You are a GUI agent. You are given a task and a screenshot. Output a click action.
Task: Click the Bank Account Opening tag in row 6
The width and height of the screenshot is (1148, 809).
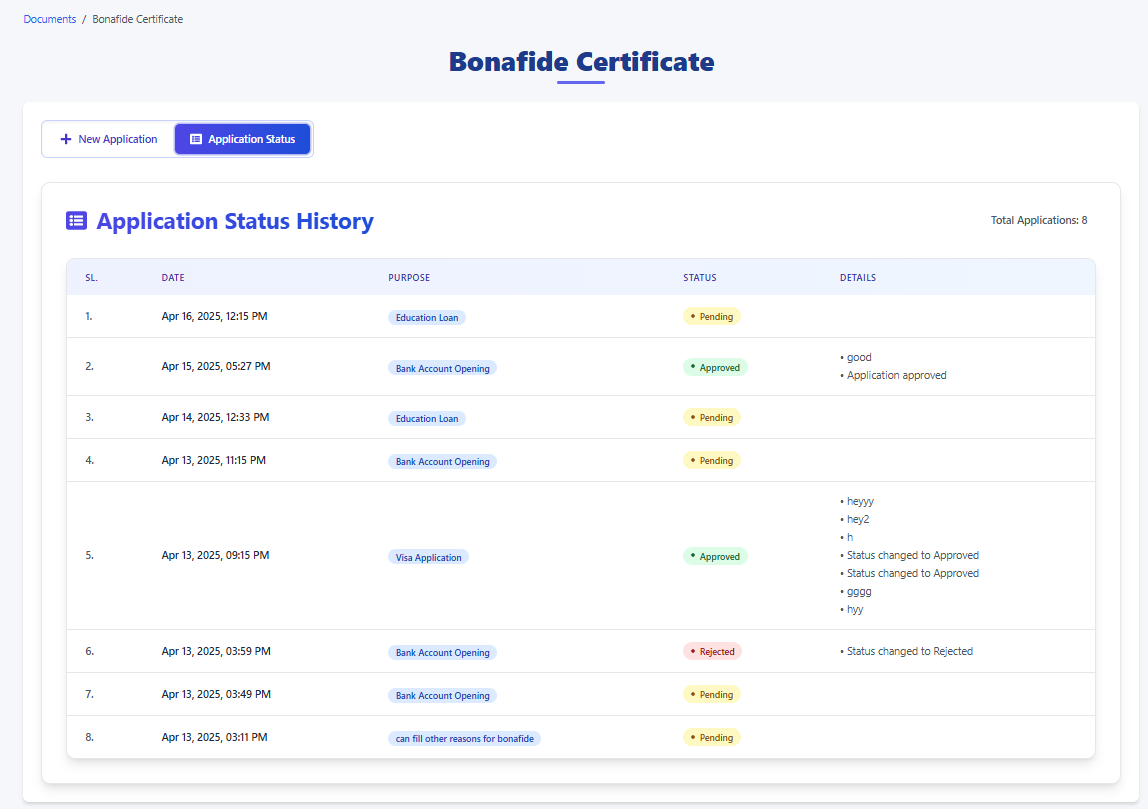coord(442,652)
